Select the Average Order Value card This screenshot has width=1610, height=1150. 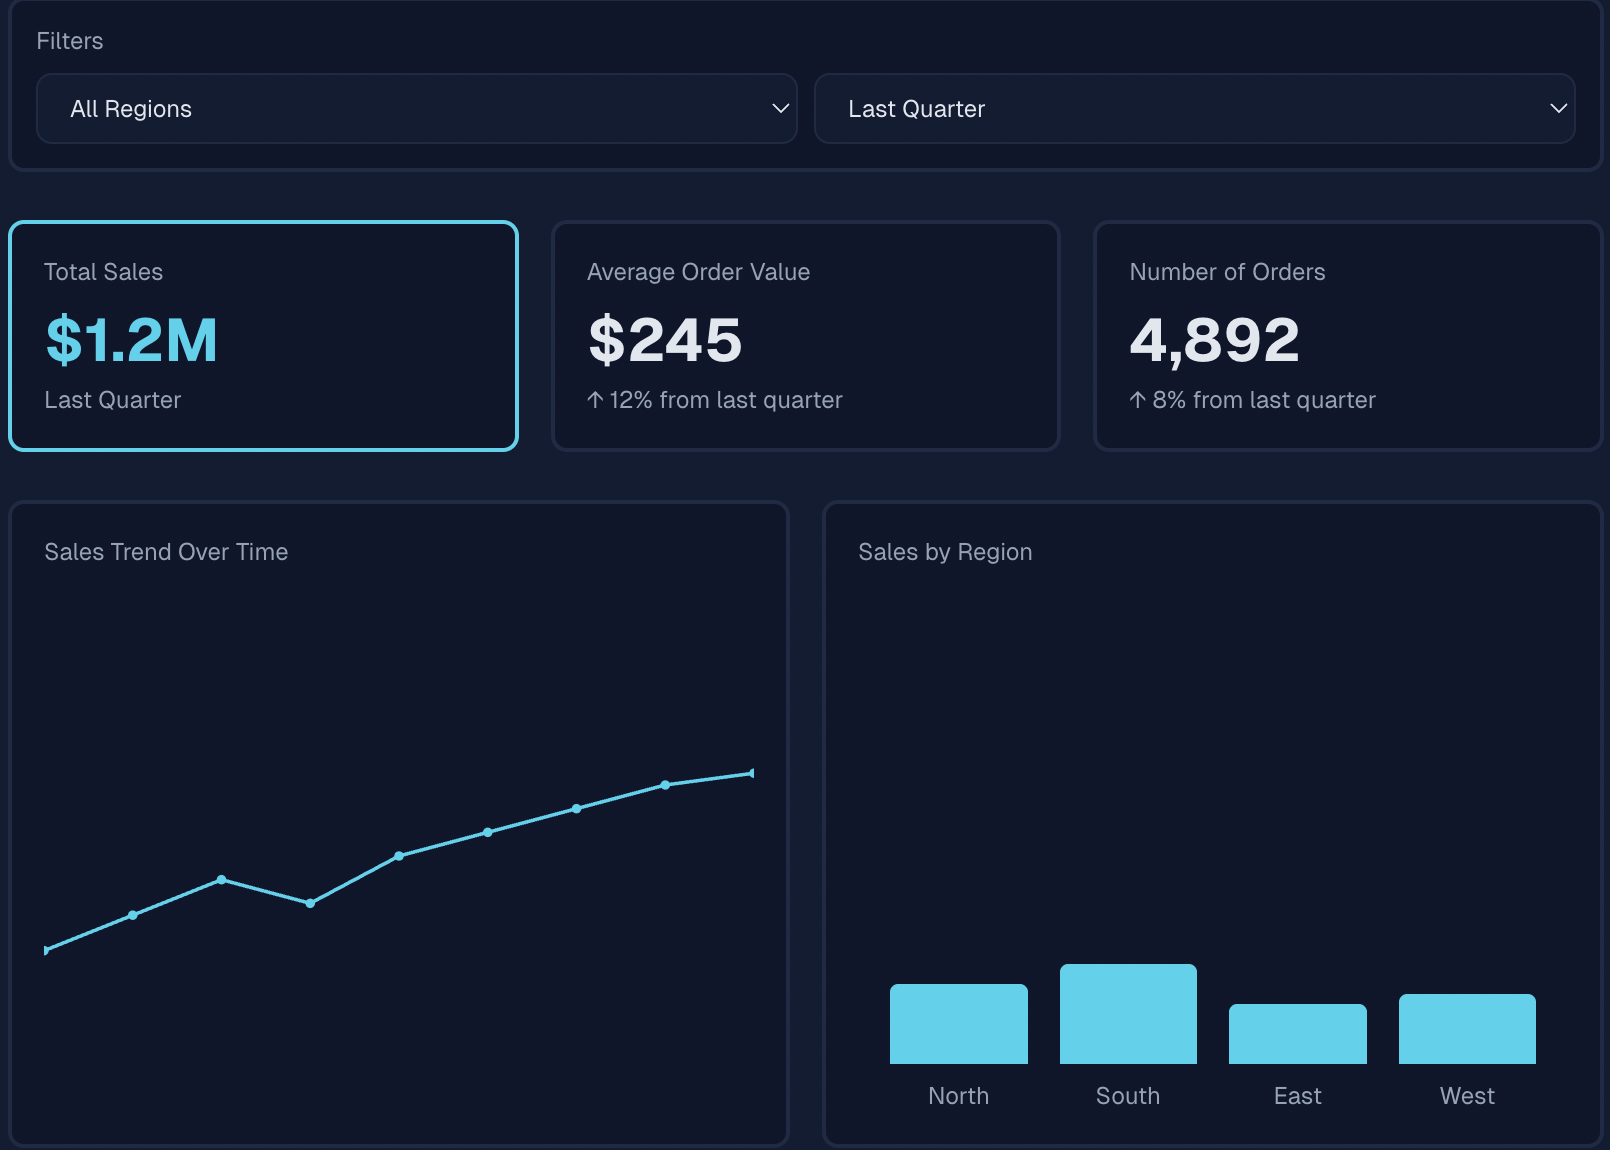coord(806,337)
